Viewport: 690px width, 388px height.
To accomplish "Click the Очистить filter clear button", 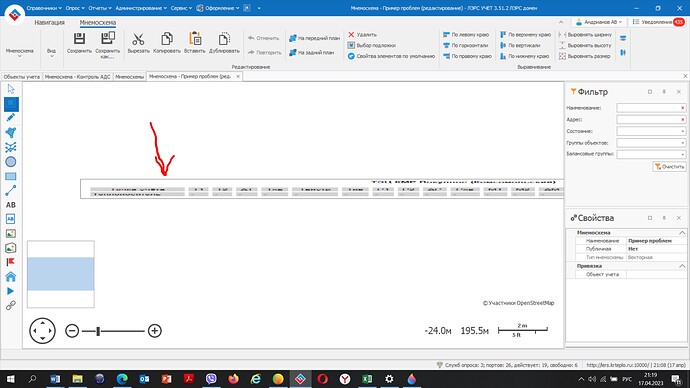I will tap(669, 167).
